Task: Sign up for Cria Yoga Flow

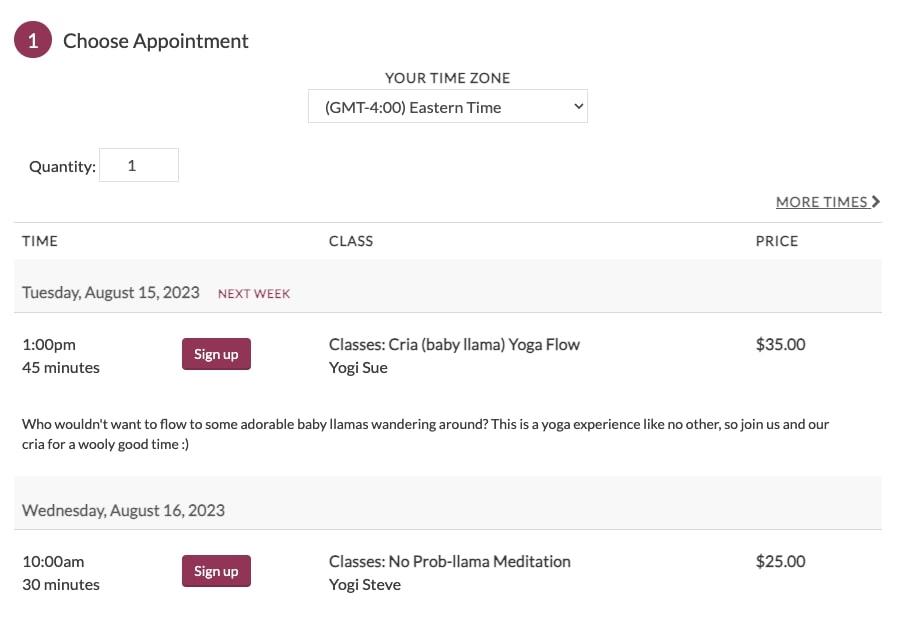Action: tap(216, 354)
